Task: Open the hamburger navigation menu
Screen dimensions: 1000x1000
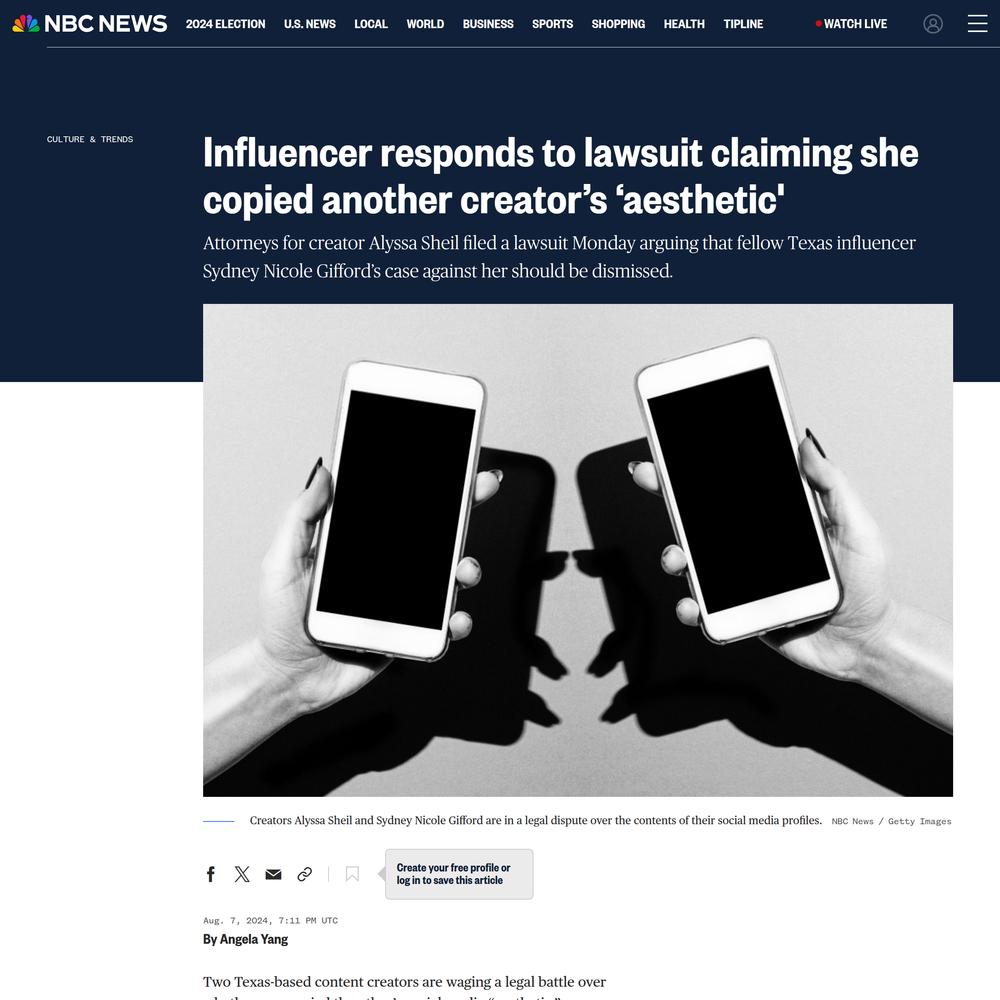Action: pyautogui.click(x=977, y=24)
